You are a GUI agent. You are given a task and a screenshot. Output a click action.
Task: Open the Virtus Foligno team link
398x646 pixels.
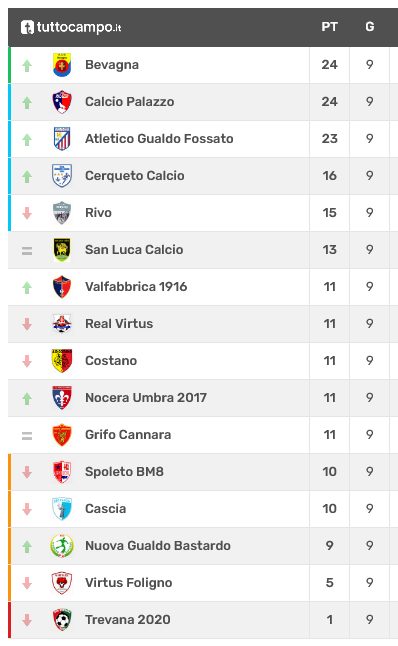[129, 583]
